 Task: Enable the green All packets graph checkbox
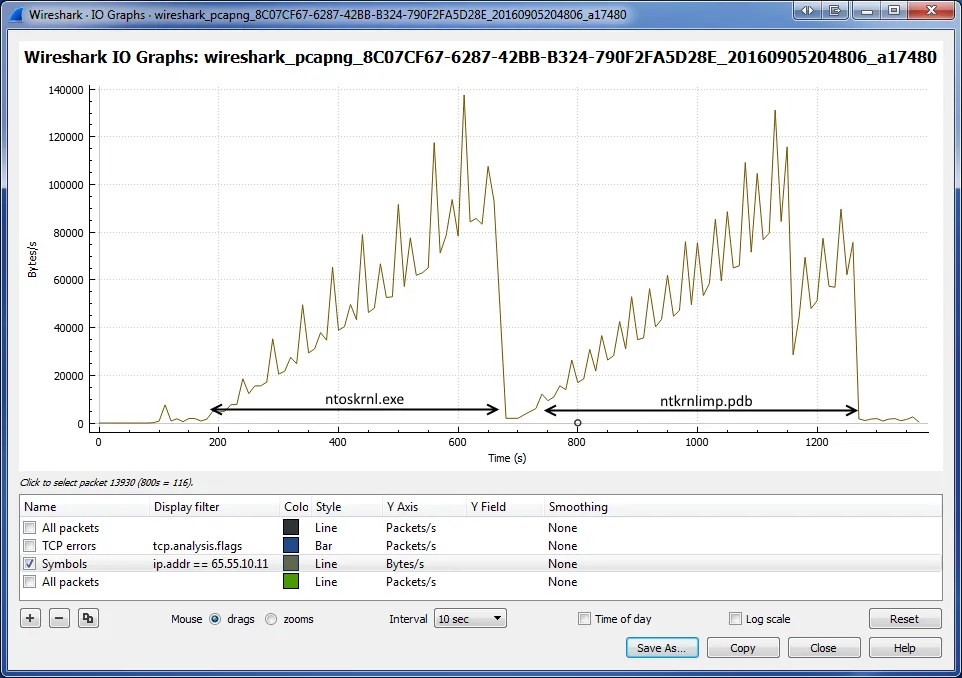[x=29, y=581]
